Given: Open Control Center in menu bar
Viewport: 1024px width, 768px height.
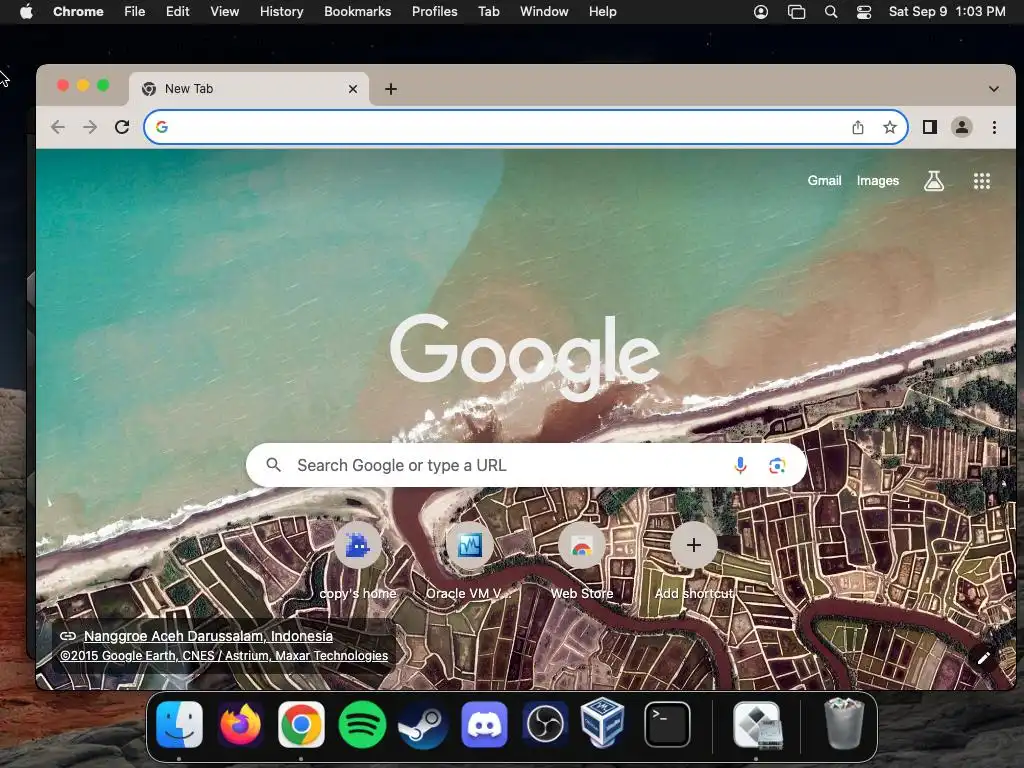Looking at the screenshot, I should pyautogui.click(x=864, y=12).
